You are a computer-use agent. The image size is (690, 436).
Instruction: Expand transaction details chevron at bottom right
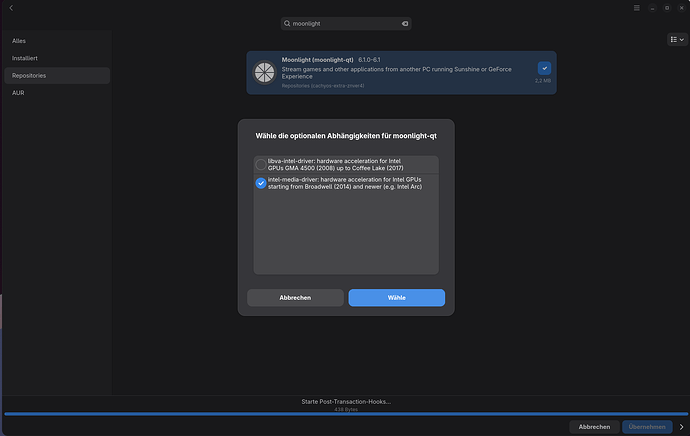click(682, 427)
